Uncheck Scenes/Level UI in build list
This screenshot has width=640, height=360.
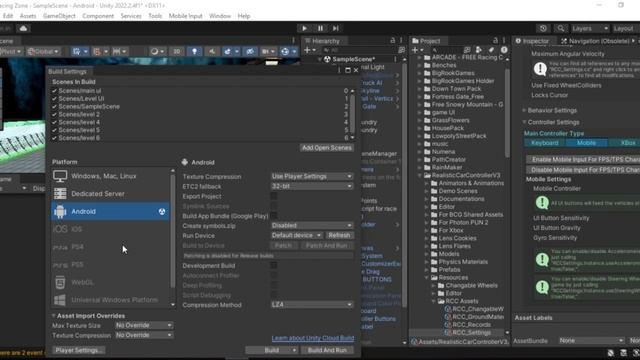54,98
